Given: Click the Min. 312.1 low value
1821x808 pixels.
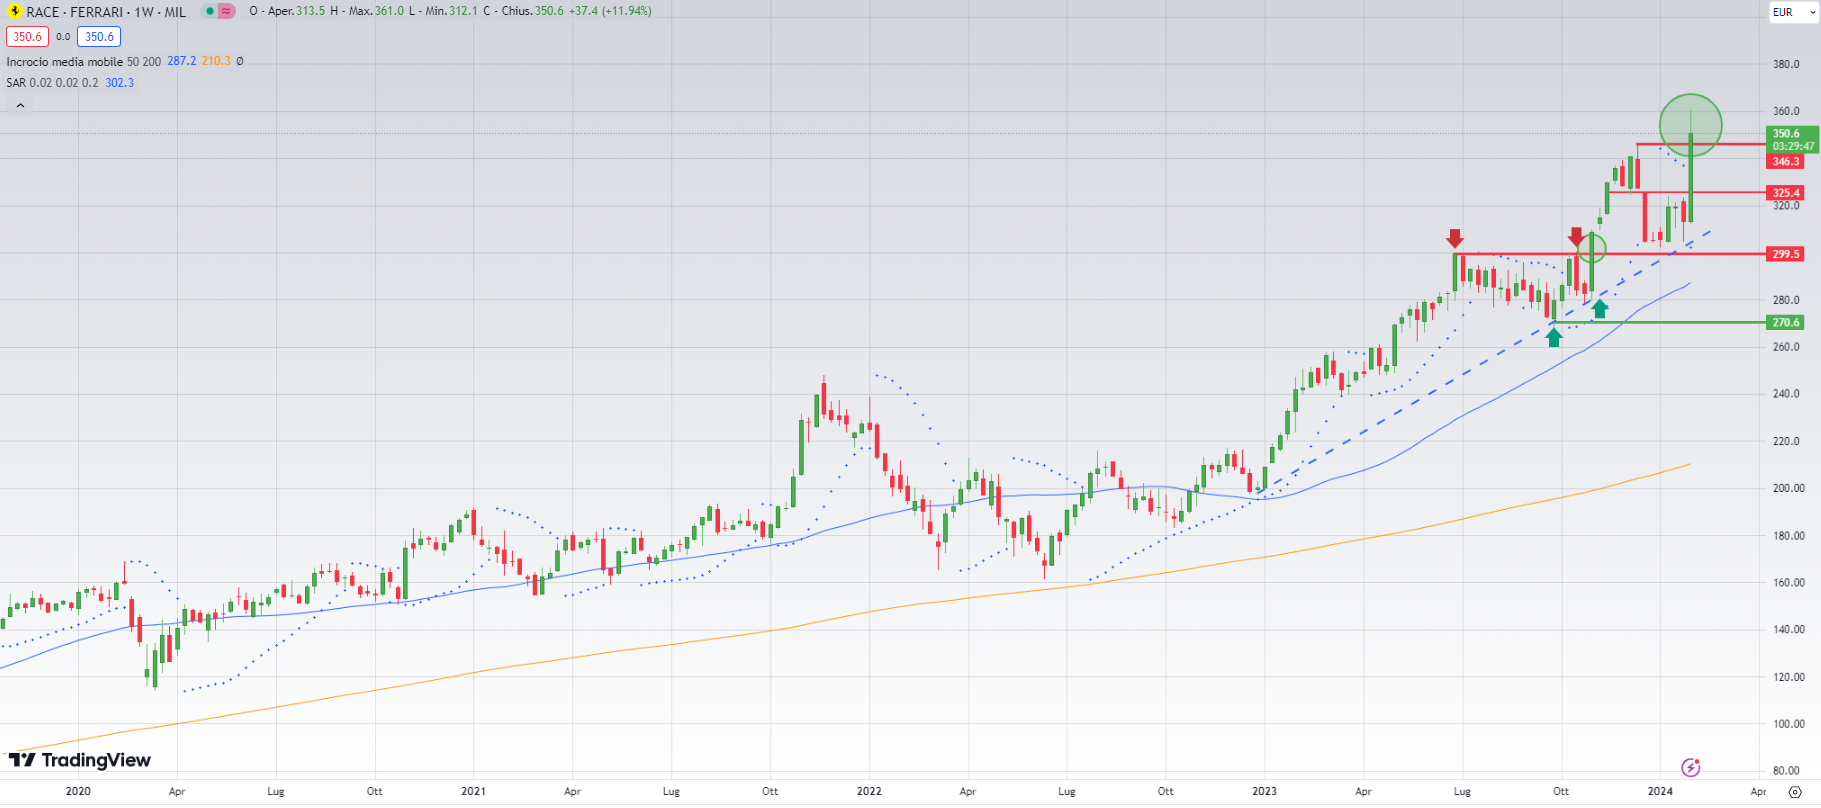Looking at the screenshot, I should coord(451,11).
